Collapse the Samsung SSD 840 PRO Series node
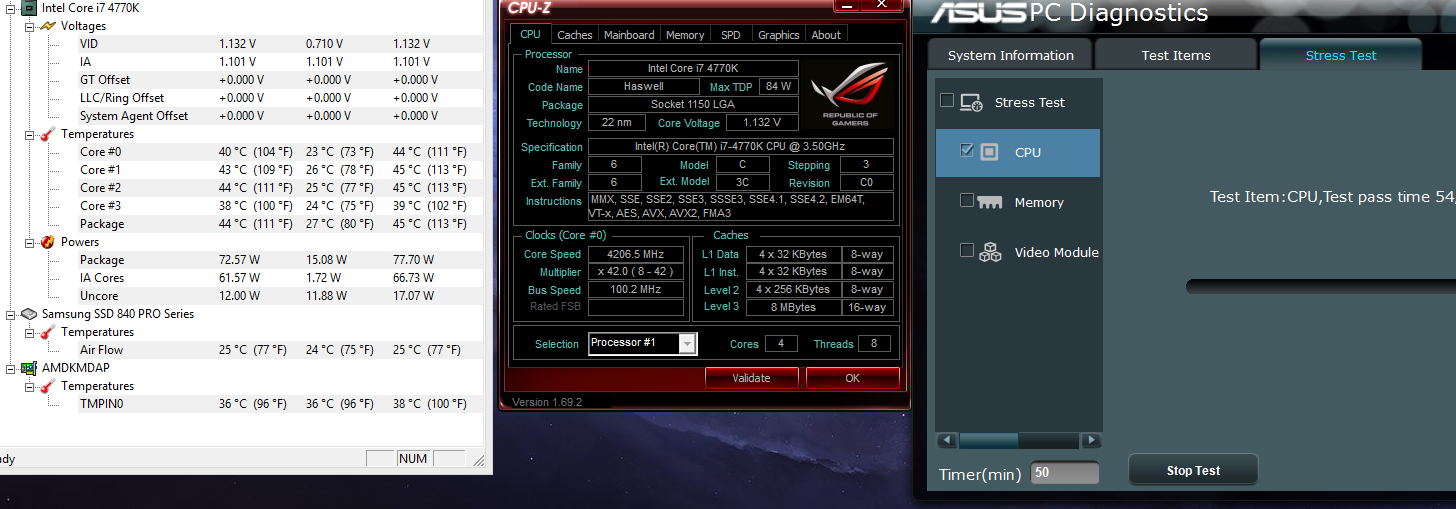 coord(11,314)
